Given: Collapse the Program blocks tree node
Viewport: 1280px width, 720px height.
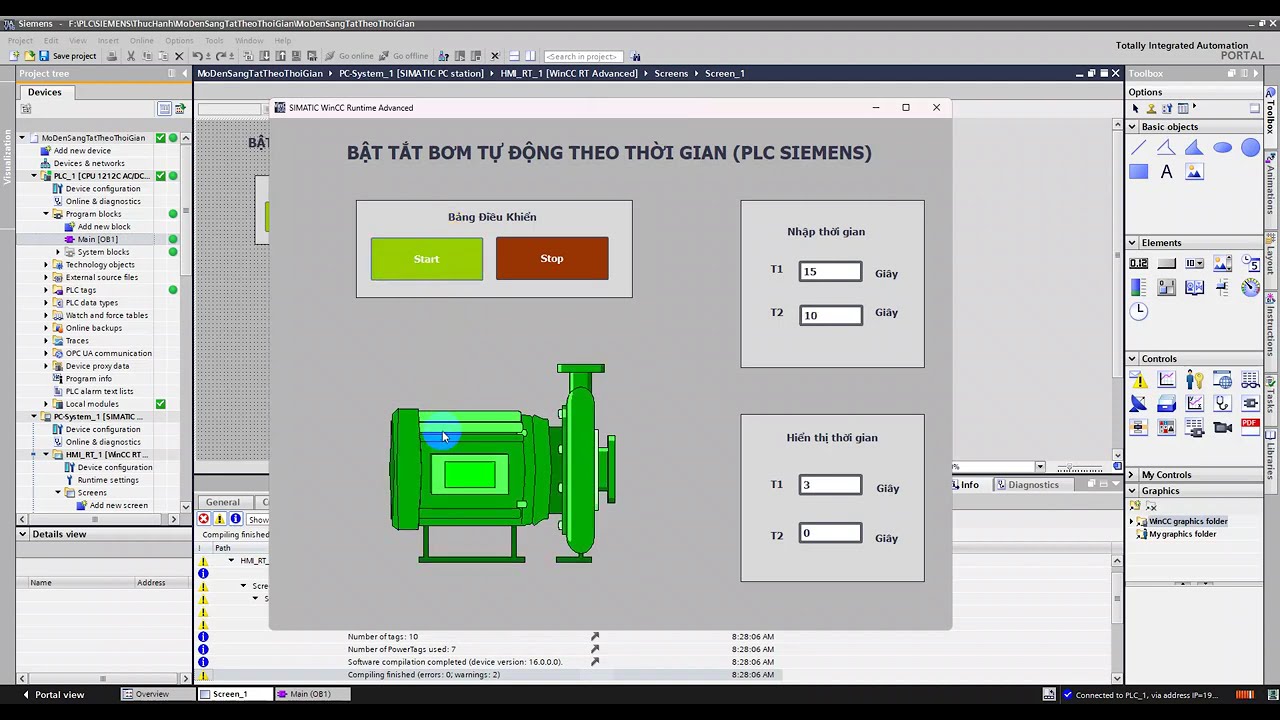Looking at the screenshot, I should (x=46, y=214).
